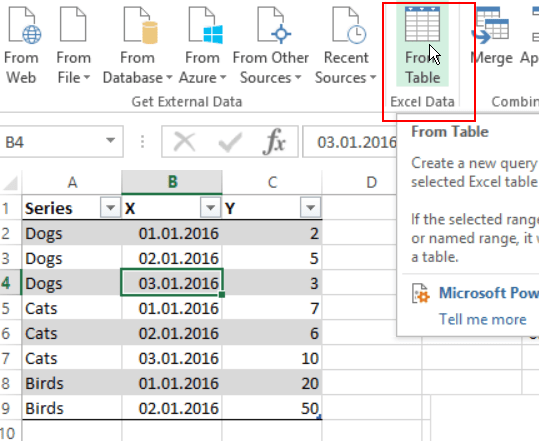Image resolution: width=539 pixels, height=441 pixels.
Task: Select cell containing Birds in row 8
Action: [x=72, y=383]
